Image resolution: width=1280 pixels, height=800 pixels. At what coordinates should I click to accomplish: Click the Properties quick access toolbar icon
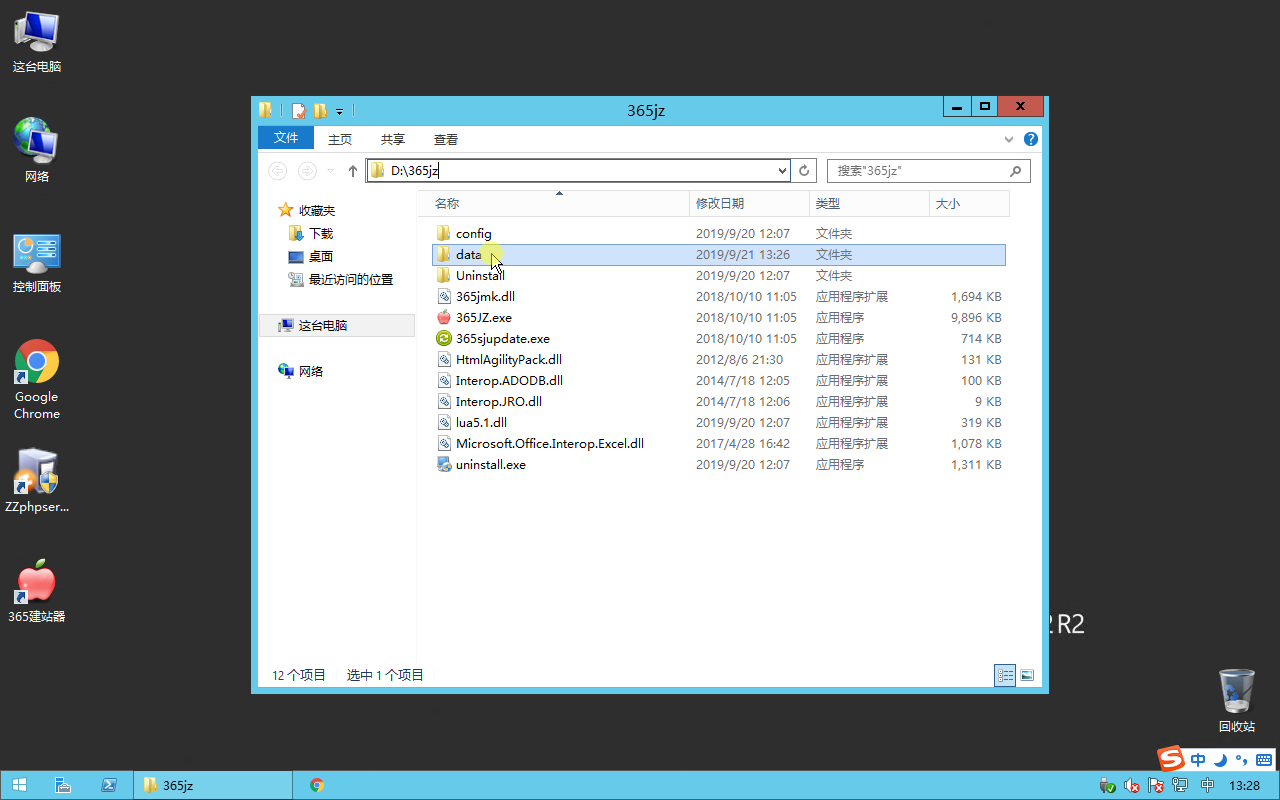[x=299, y=110]
